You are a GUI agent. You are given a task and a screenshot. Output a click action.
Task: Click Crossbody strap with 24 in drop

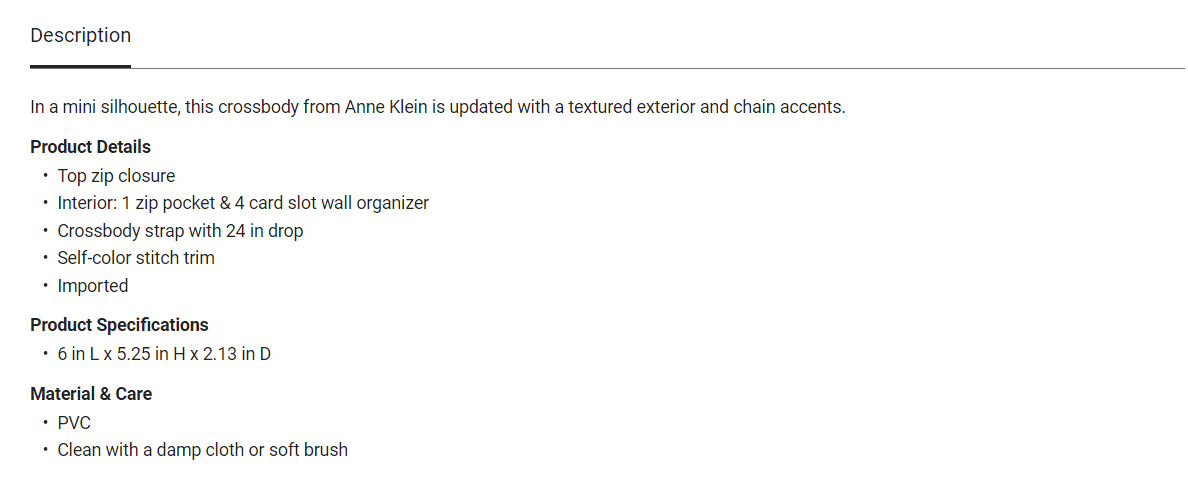(180, 231)
